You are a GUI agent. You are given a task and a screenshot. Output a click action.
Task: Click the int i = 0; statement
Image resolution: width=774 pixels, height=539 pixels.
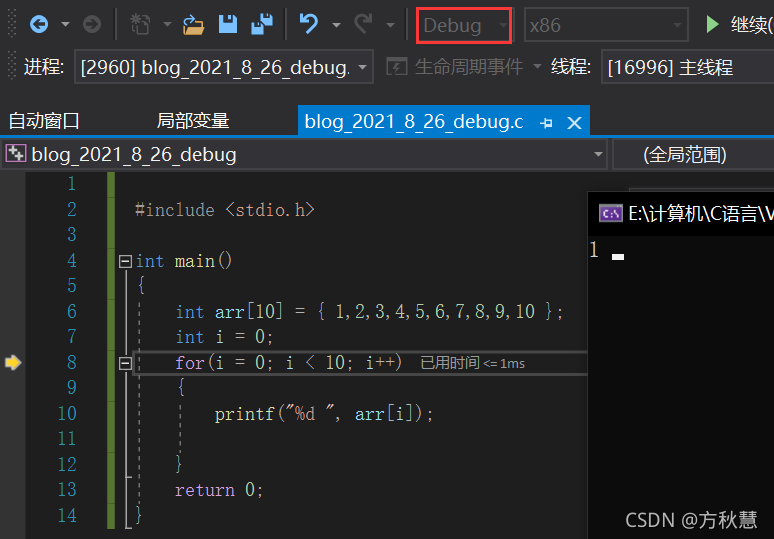click(x=224, y=337)
